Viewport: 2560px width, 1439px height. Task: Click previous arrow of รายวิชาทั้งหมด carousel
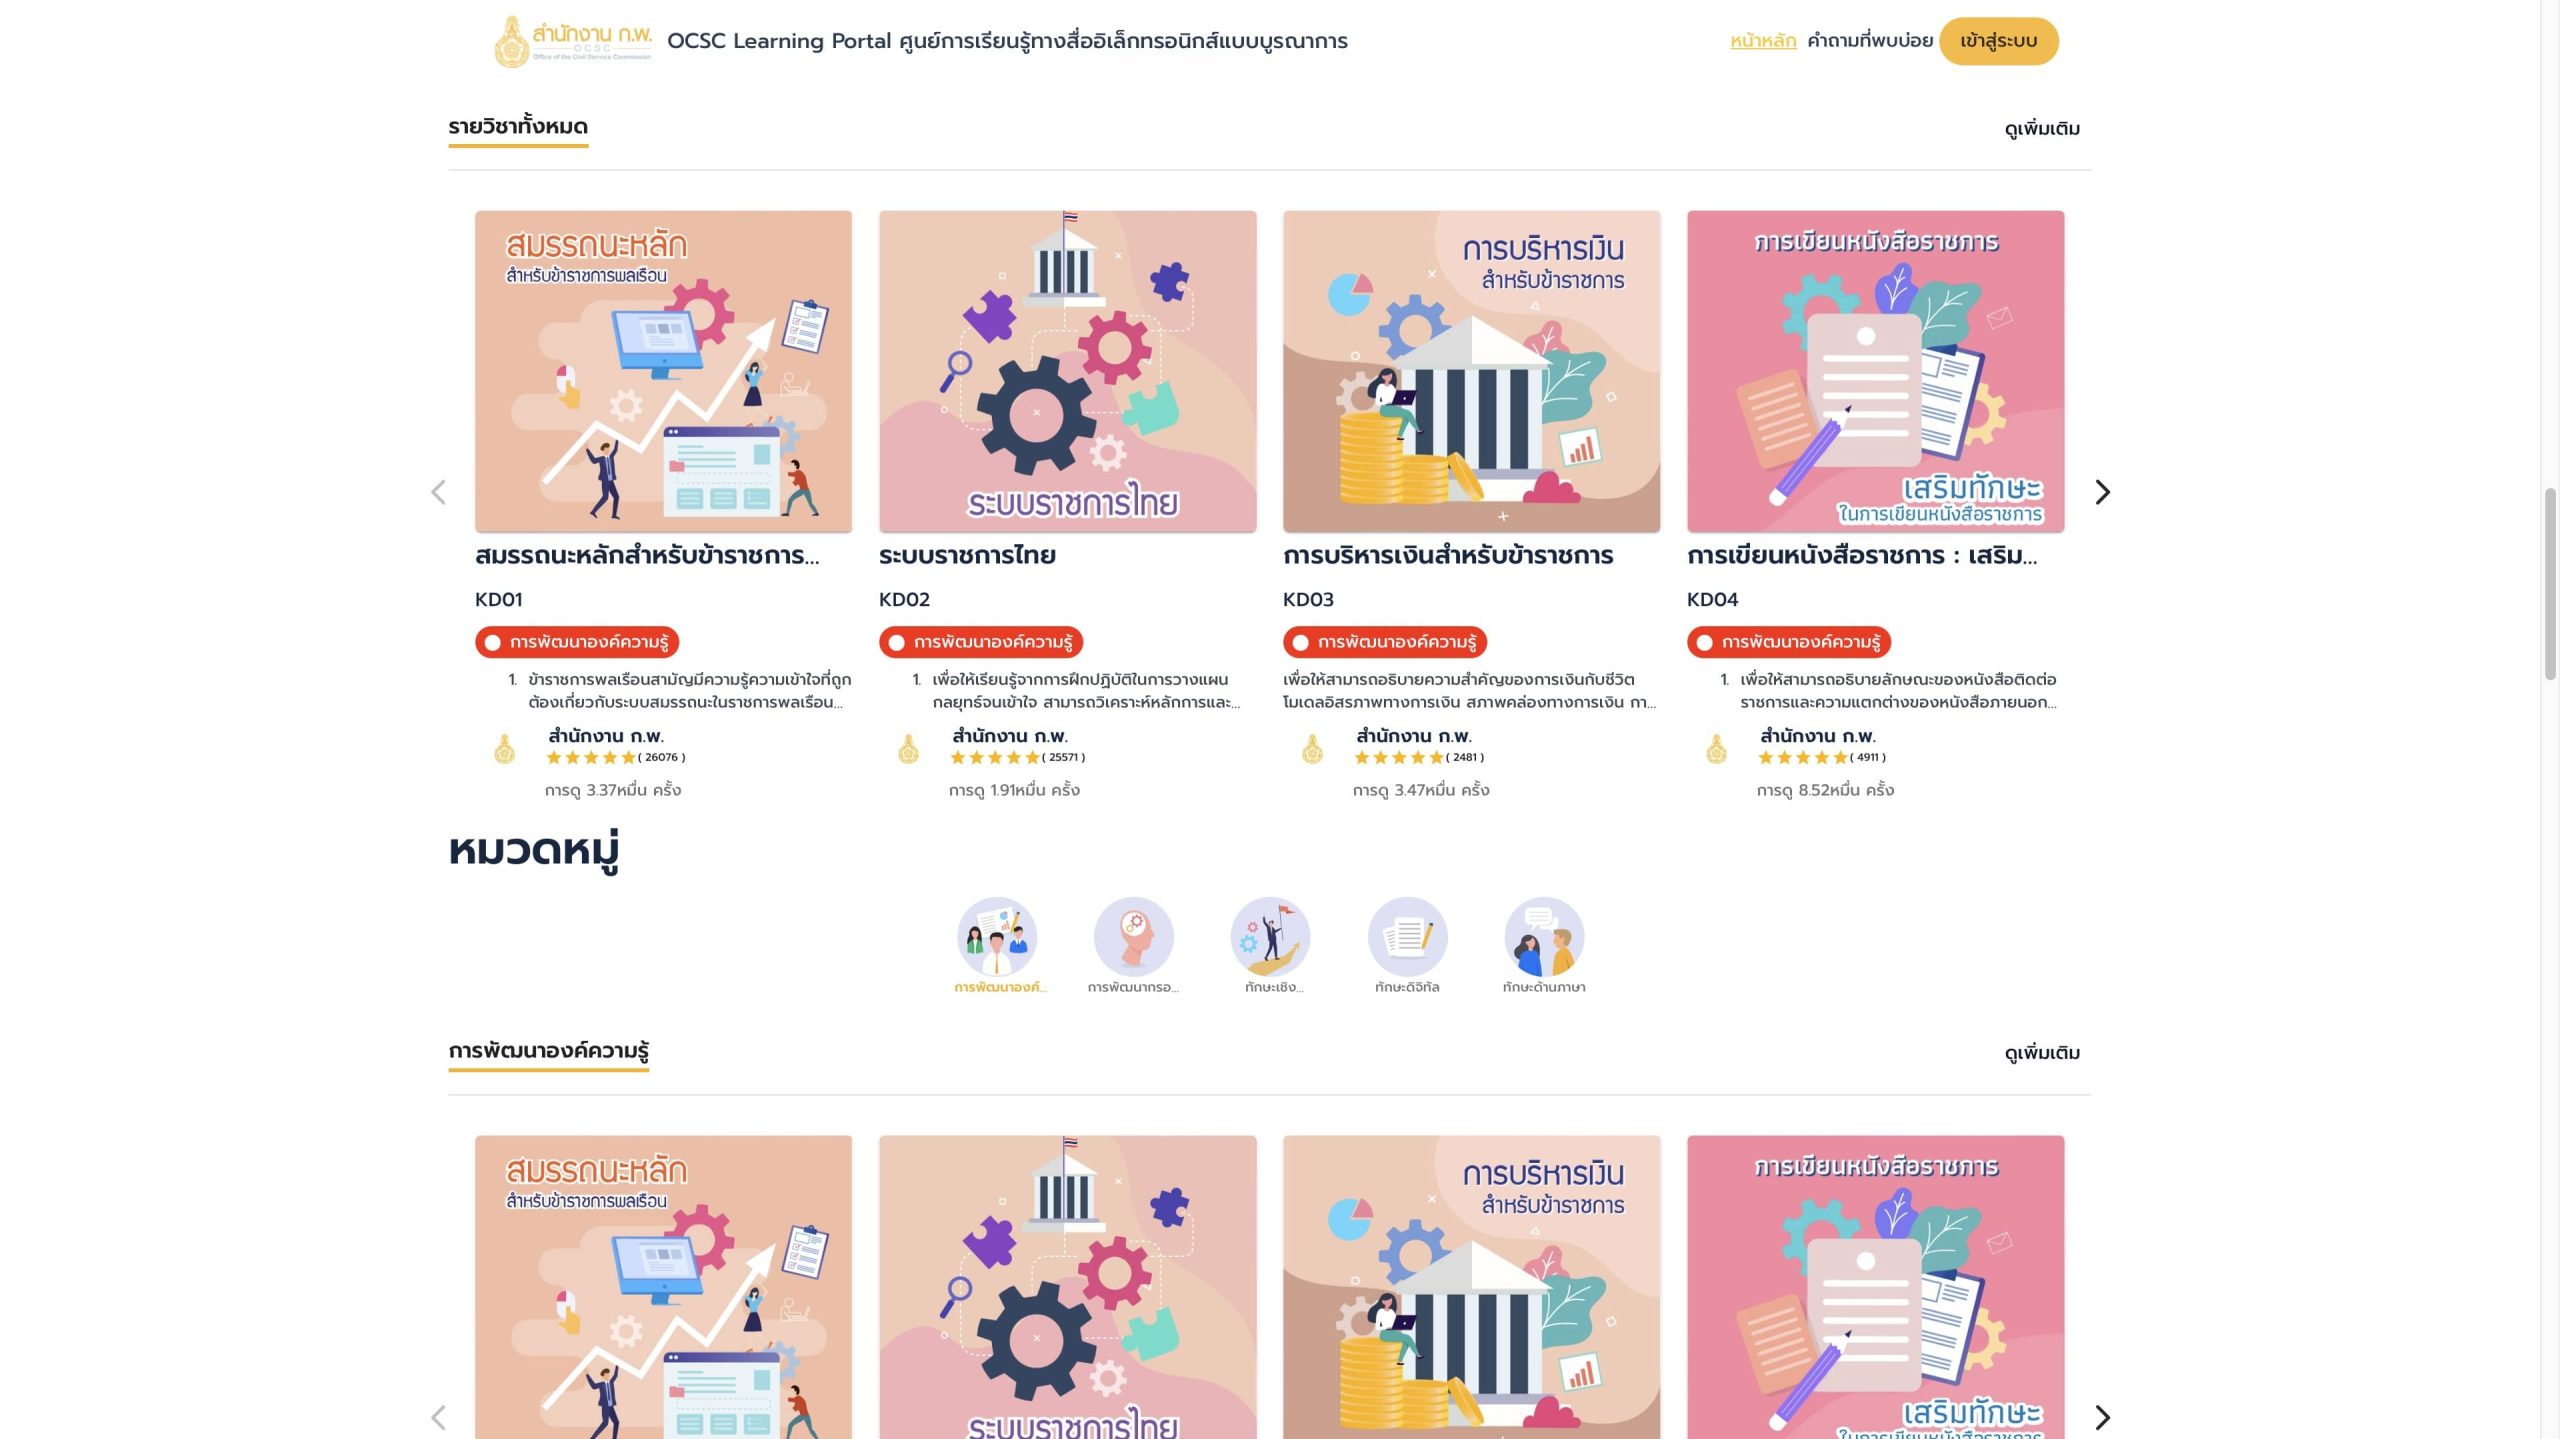[438, 492]
